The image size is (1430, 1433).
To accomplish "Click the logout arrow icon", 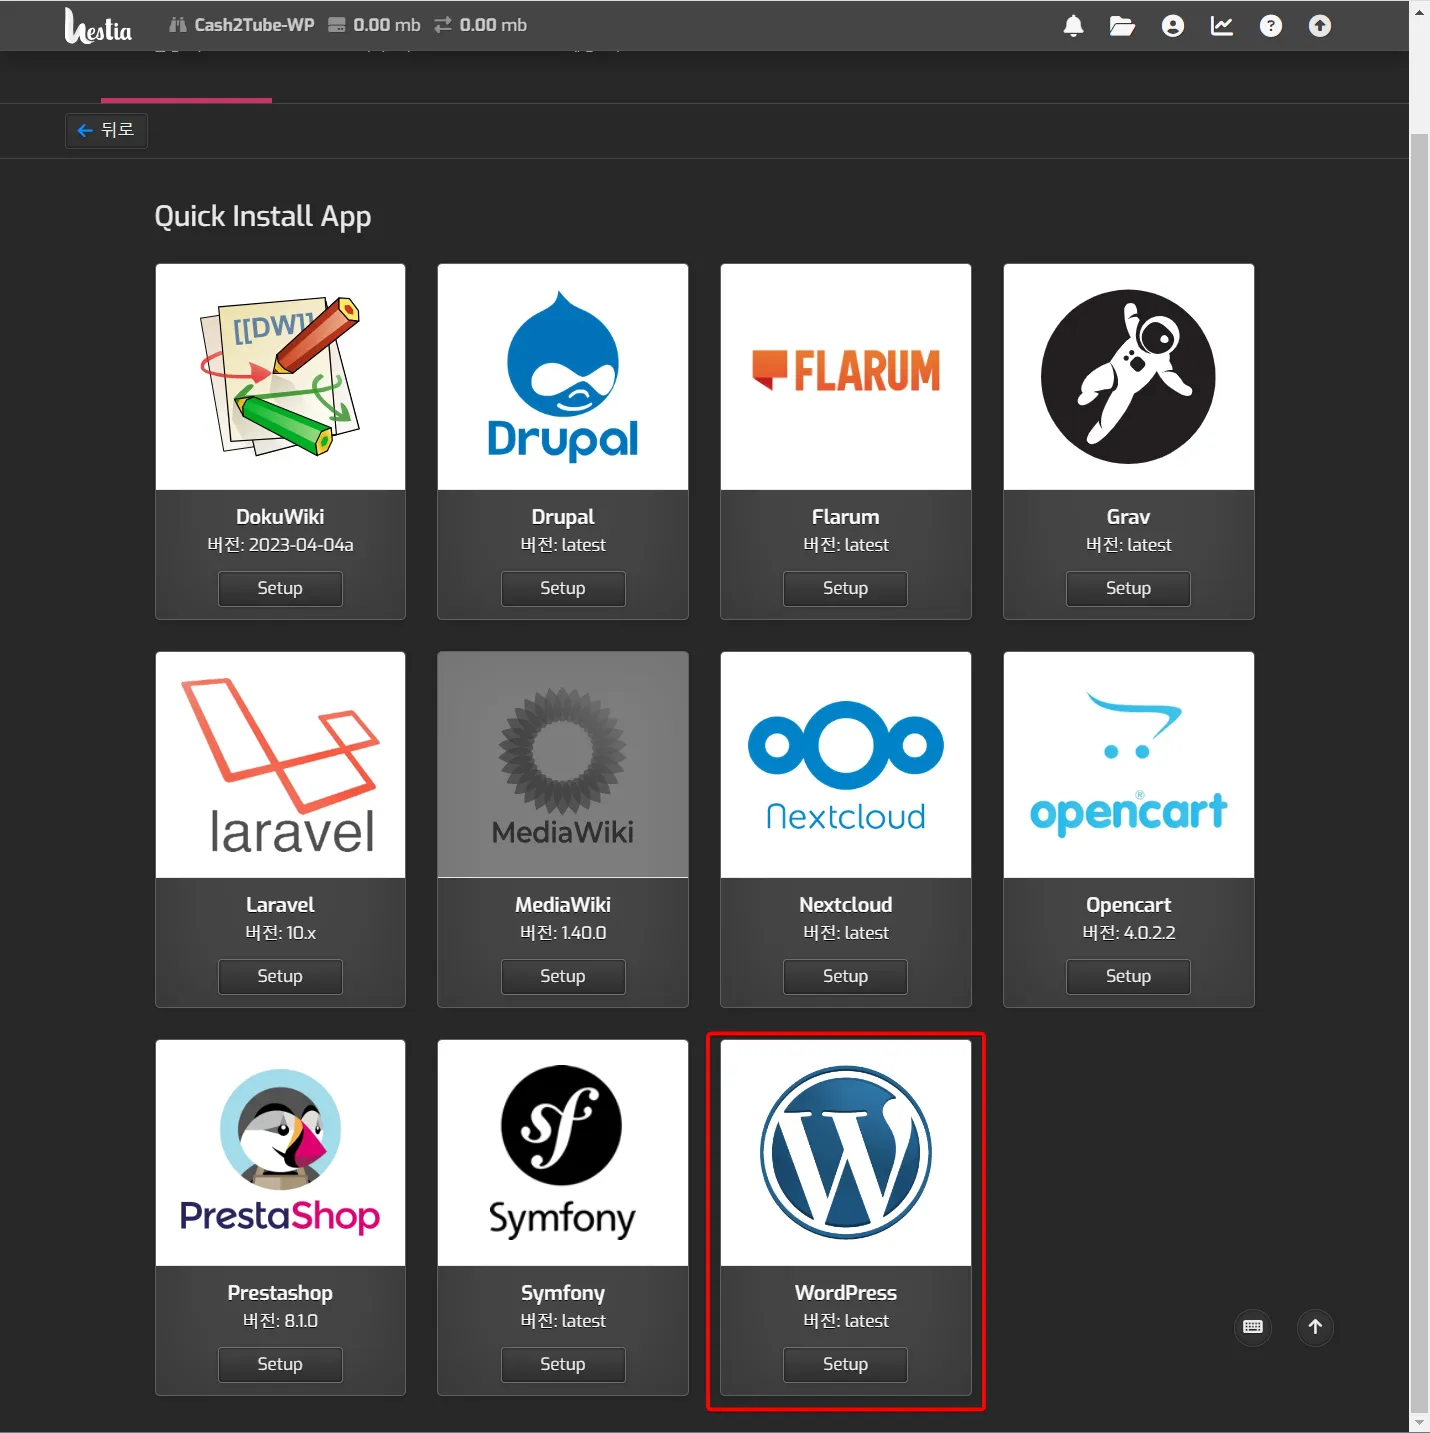I will click(x=1320, y=26).
